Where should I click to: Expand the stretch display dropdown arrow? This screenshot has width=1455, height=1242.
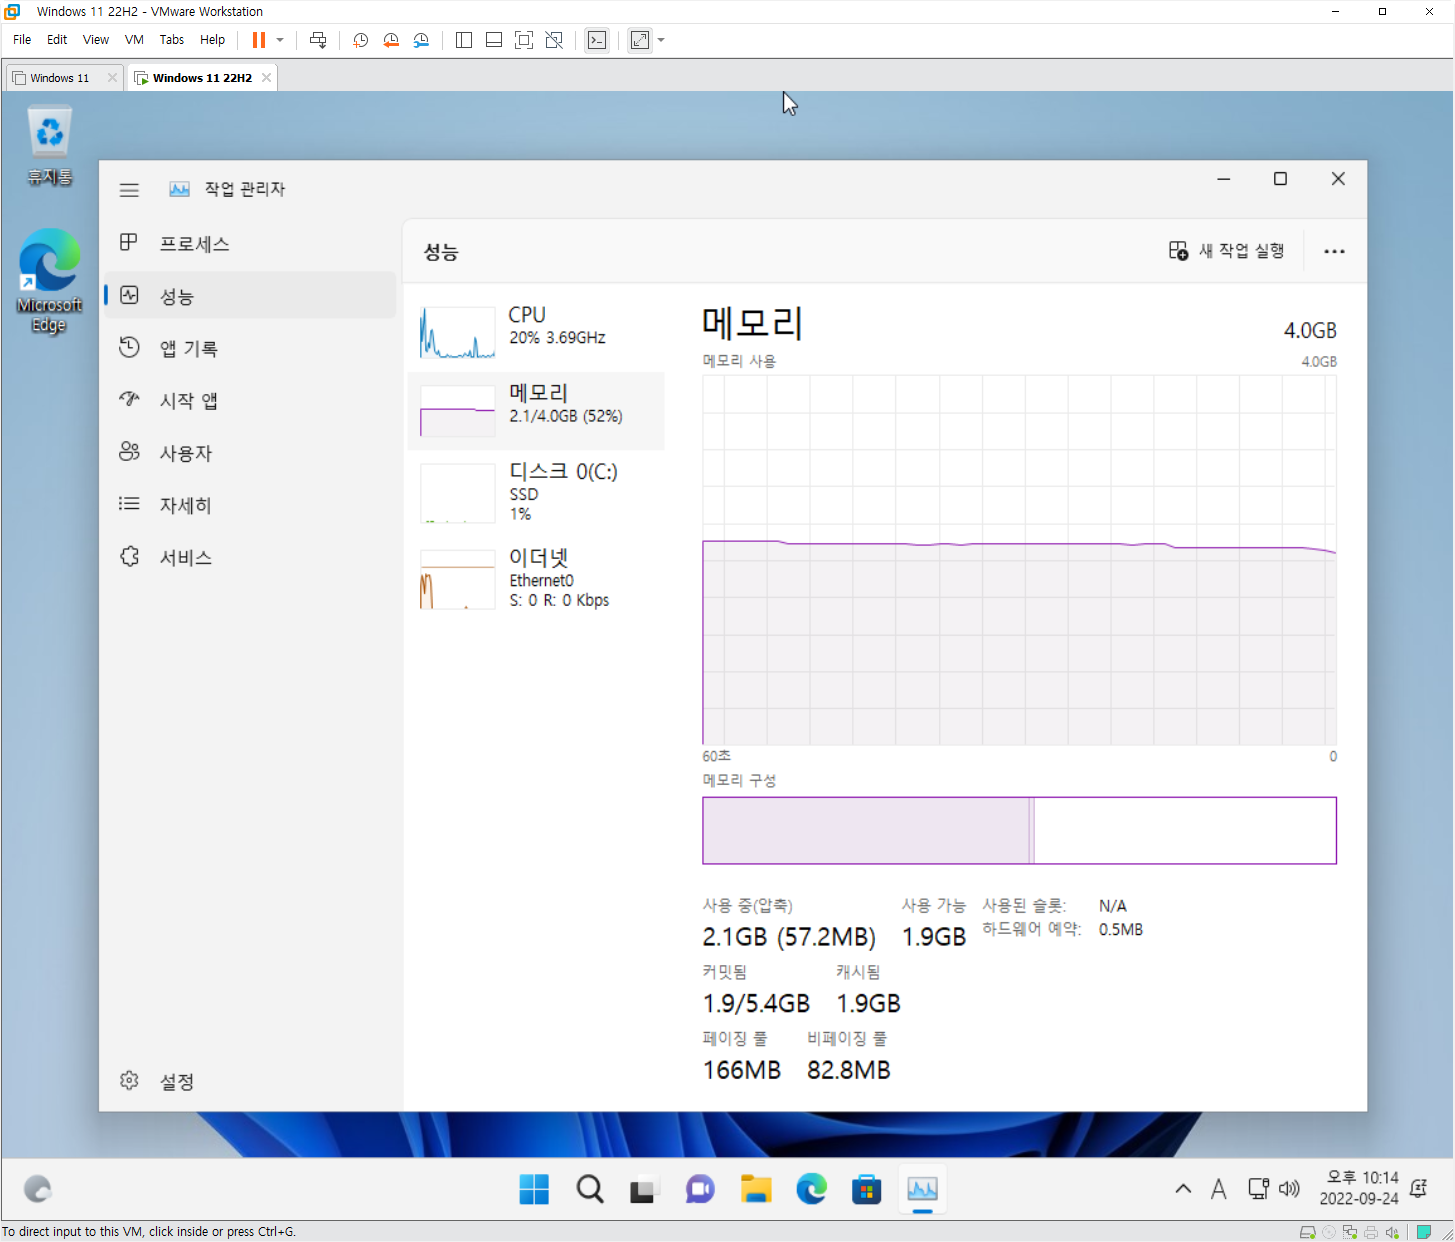(x=661, y=40)
